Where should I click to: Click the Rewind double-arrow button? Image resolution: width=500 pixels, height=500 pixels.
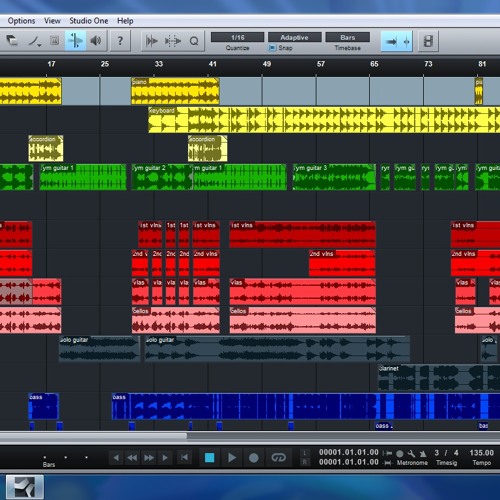coord(132,458)
